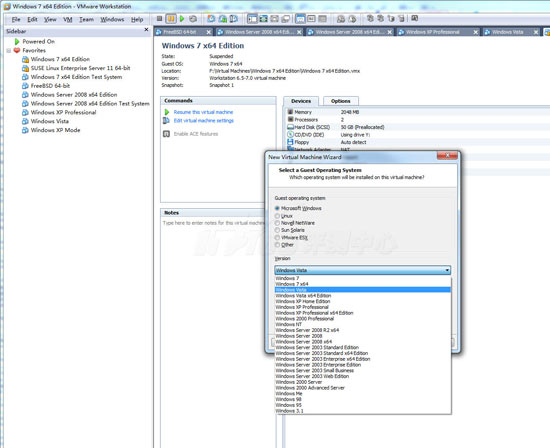The height and width of the screenshot is (448, 550).
Task: Toggle the show sidebar toolbar icon
Action: [252, 19]
